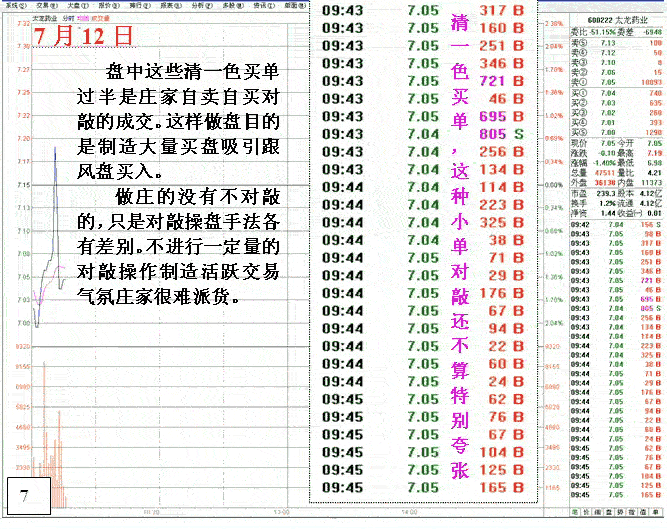Toggle the 均线 legend label
The image size is (667, 529).
(x=83, y=17)
